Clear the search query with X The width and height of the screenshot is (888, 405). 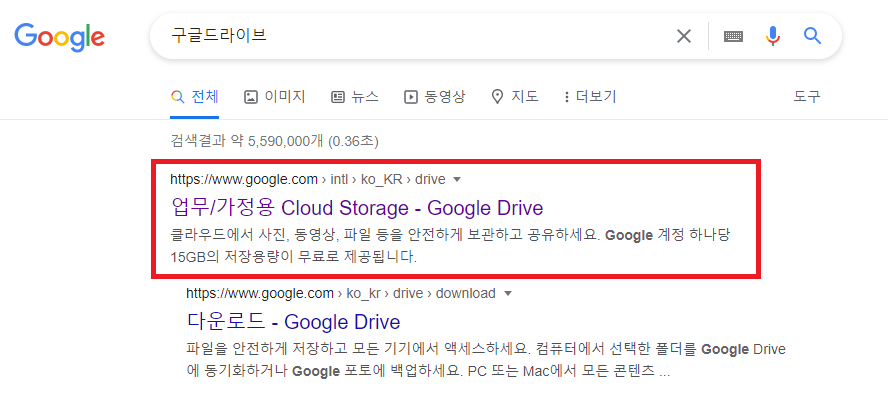pyautogui.click(x=684, y=36)
